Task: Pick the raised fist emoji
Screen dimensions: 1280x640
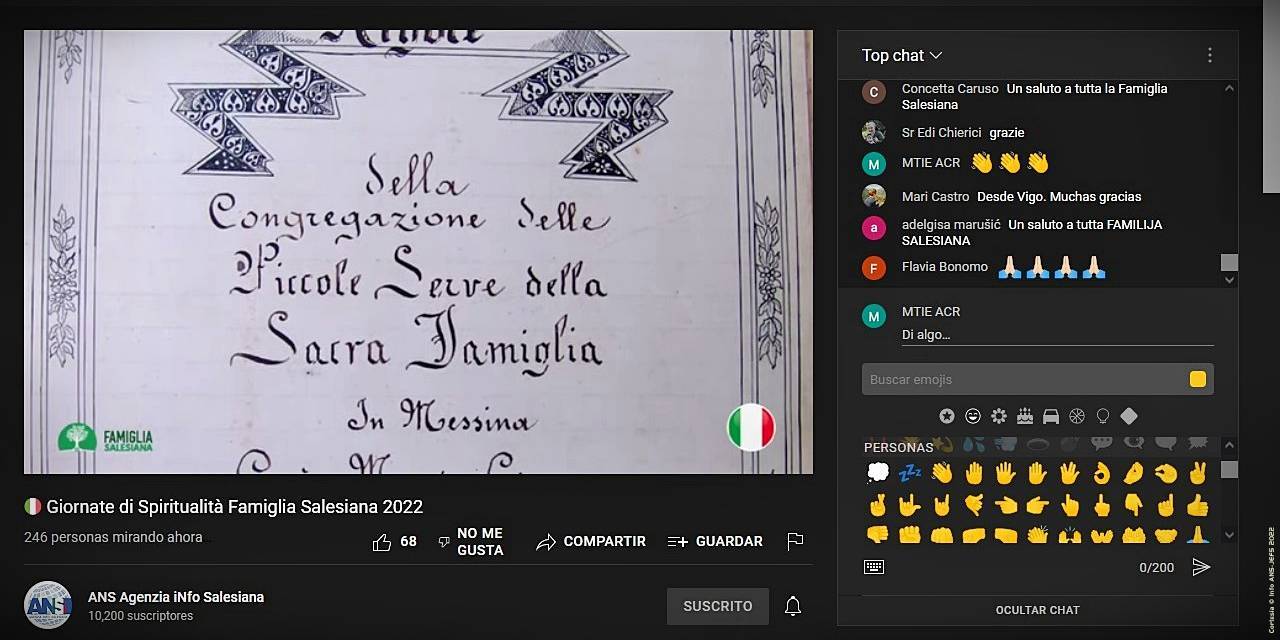Action: tap(910, 534)
